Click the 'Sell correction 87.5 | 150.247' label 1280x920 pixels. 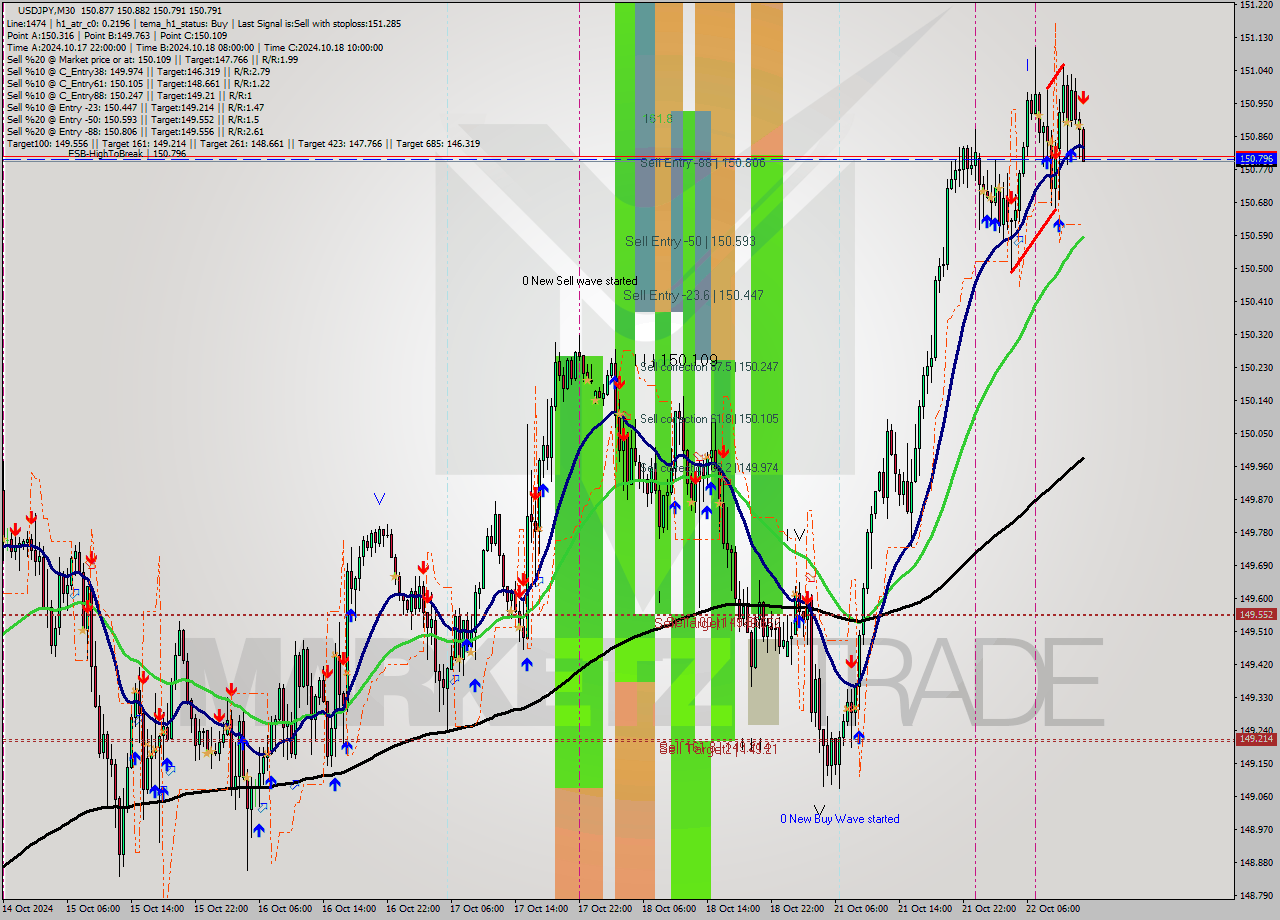click(x=709, y=367)
